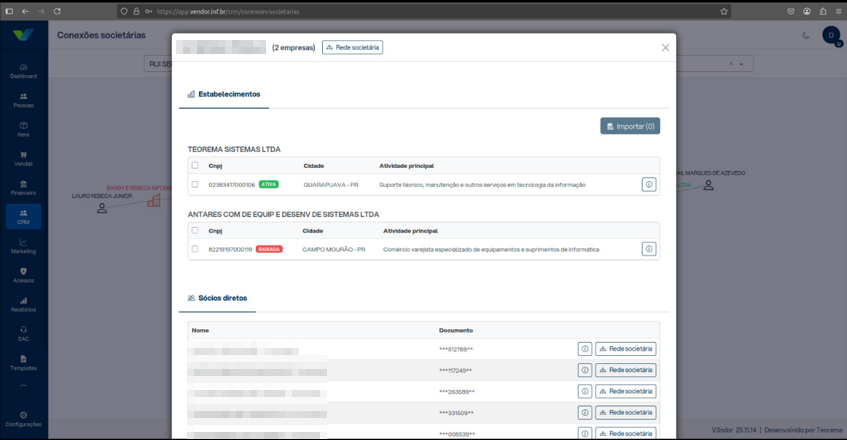This screenshot has height=440, width=847.
Task: Open Configurações gear in sidebar
Action: tap(23, 419)
